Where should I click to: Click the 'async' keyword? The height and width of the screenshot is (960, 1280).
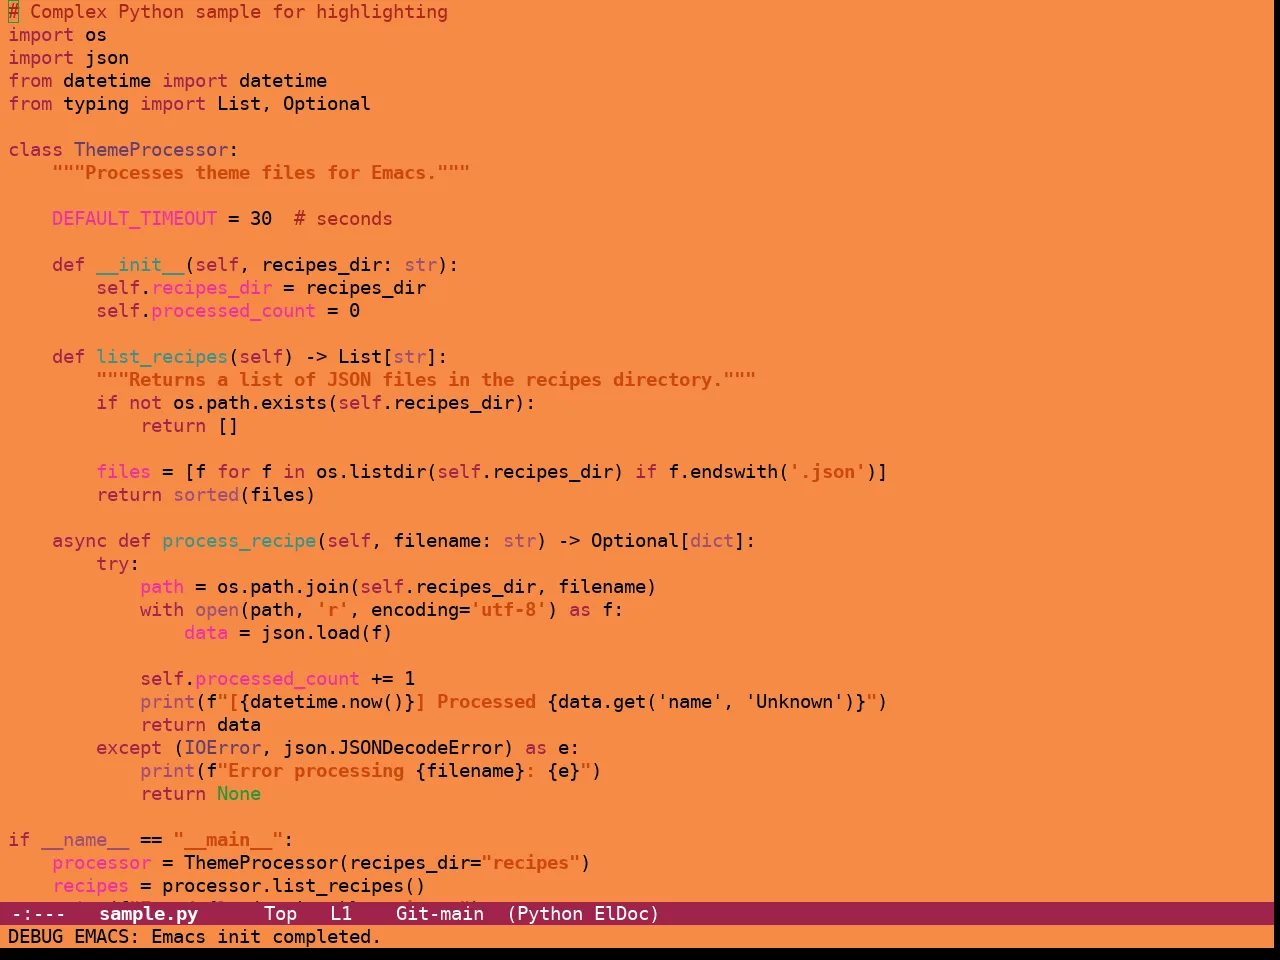coord(79,541)
